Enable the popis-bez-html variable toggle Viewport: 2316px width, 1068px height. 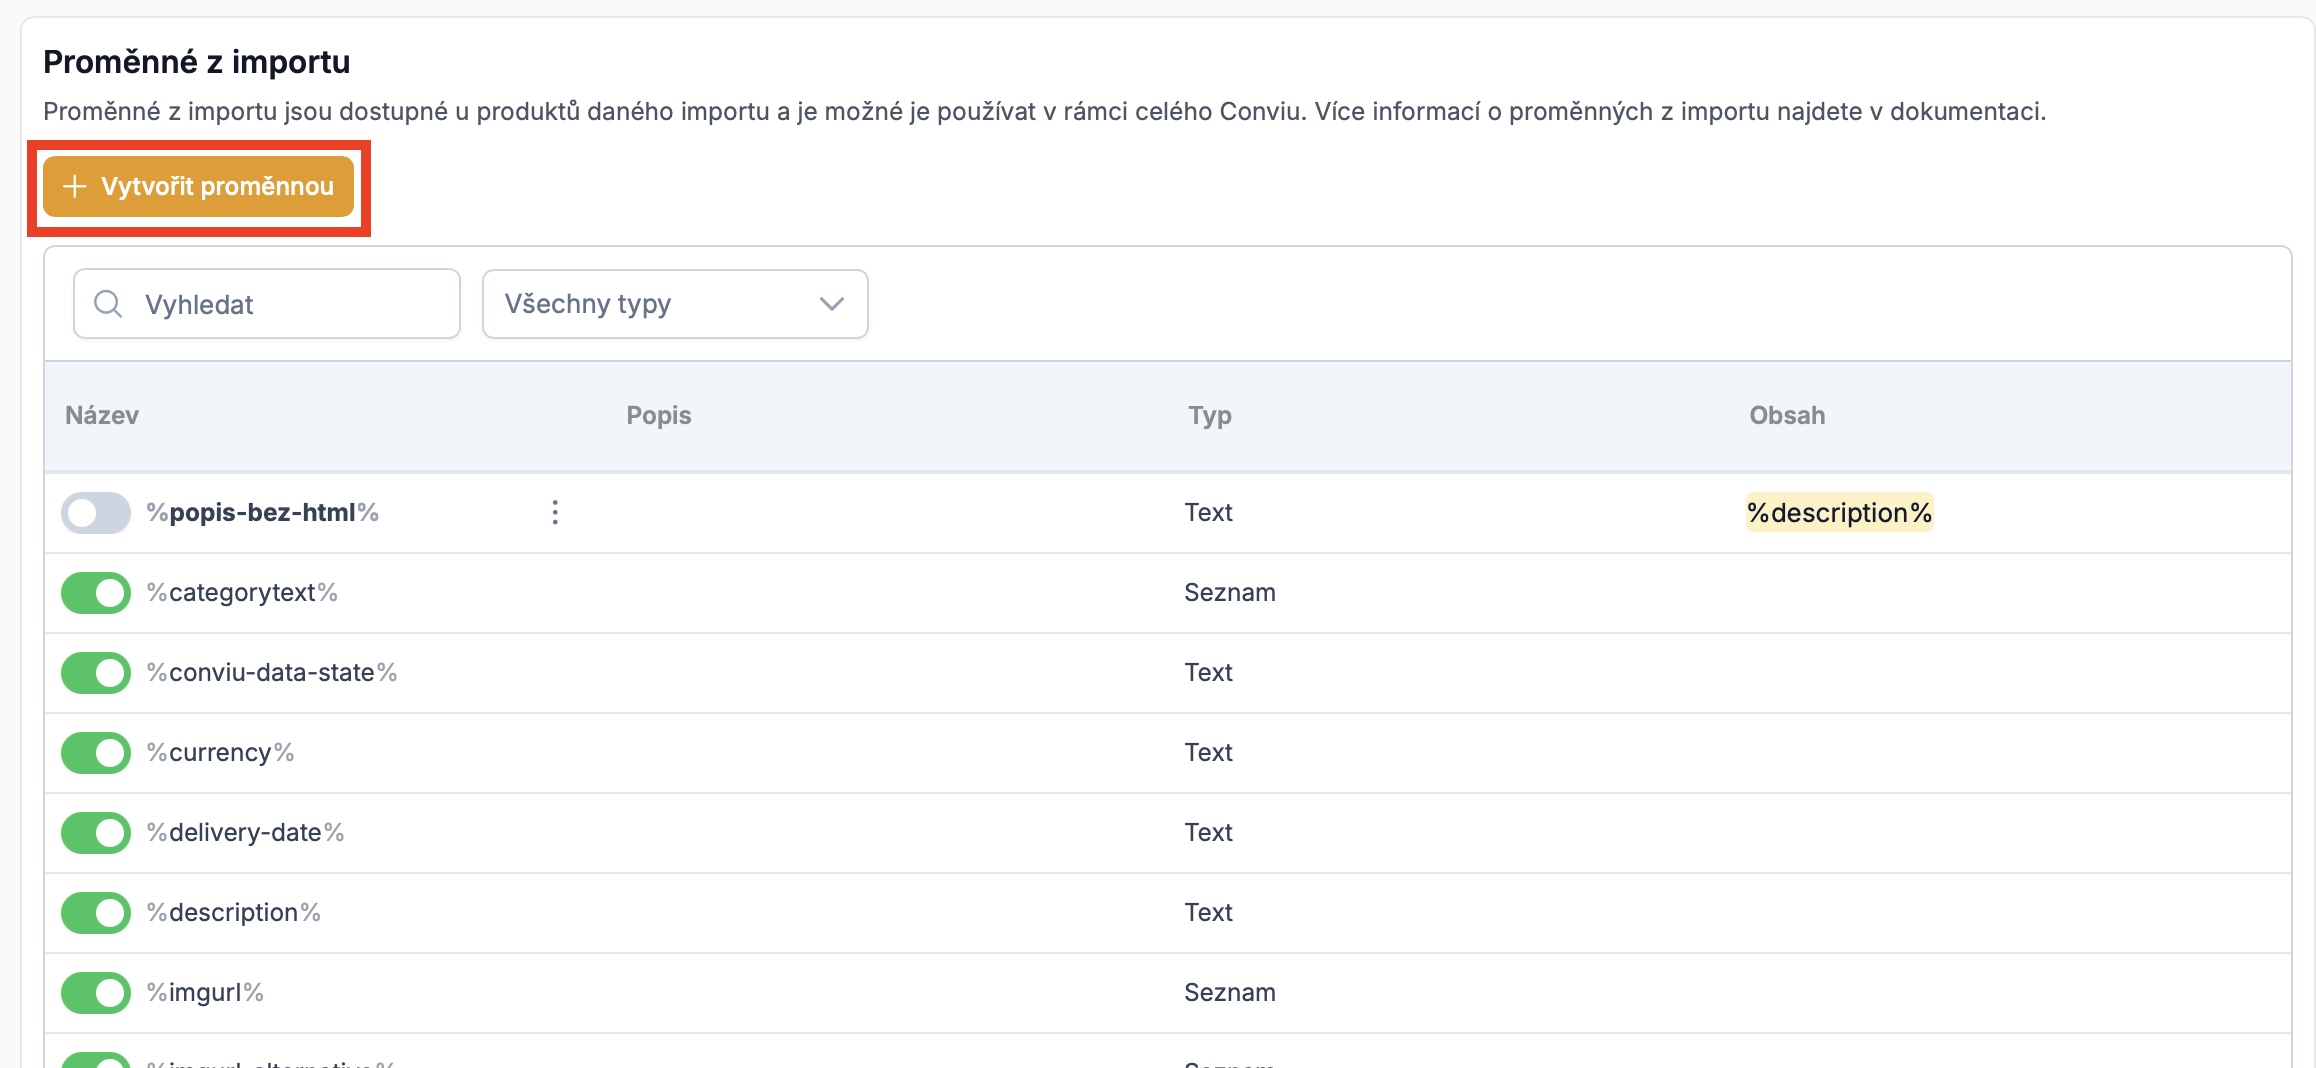pos(96,513)
